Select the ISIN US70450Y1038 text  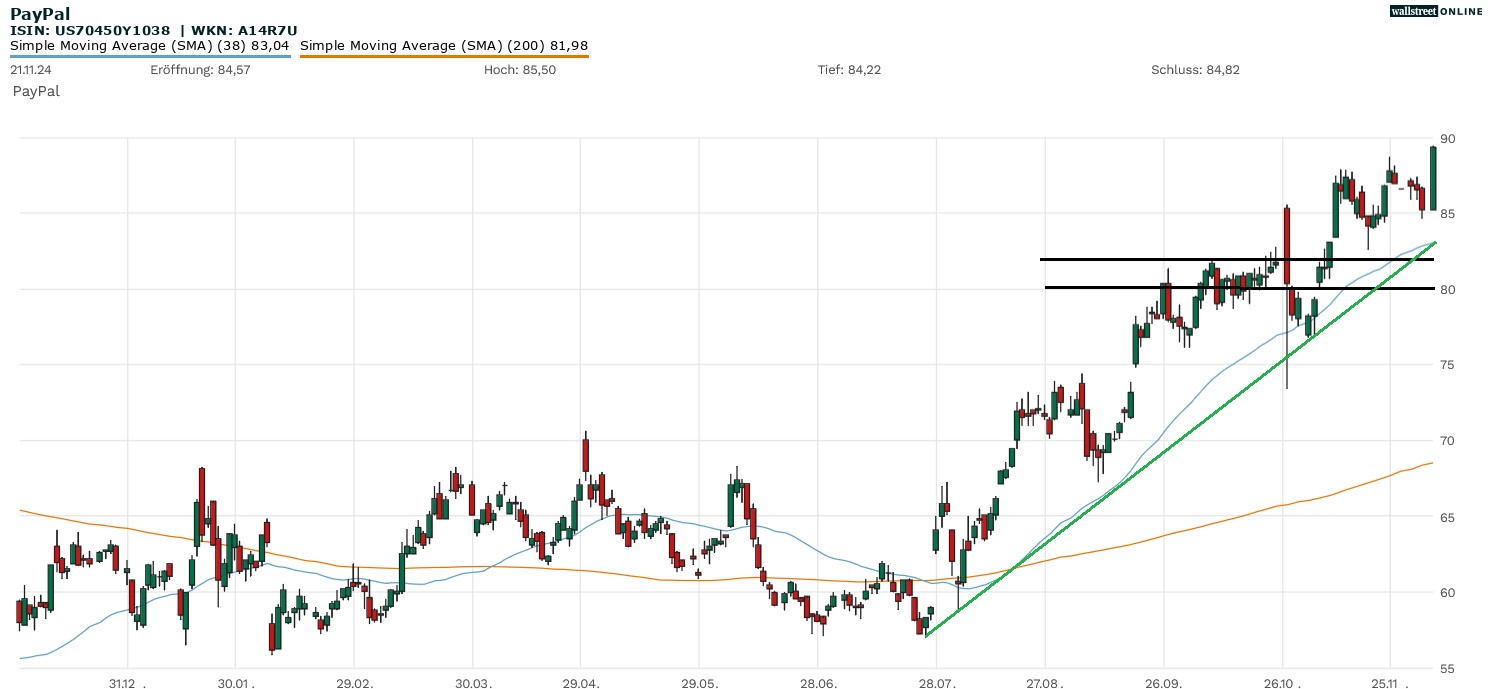[x=90, y=30]
